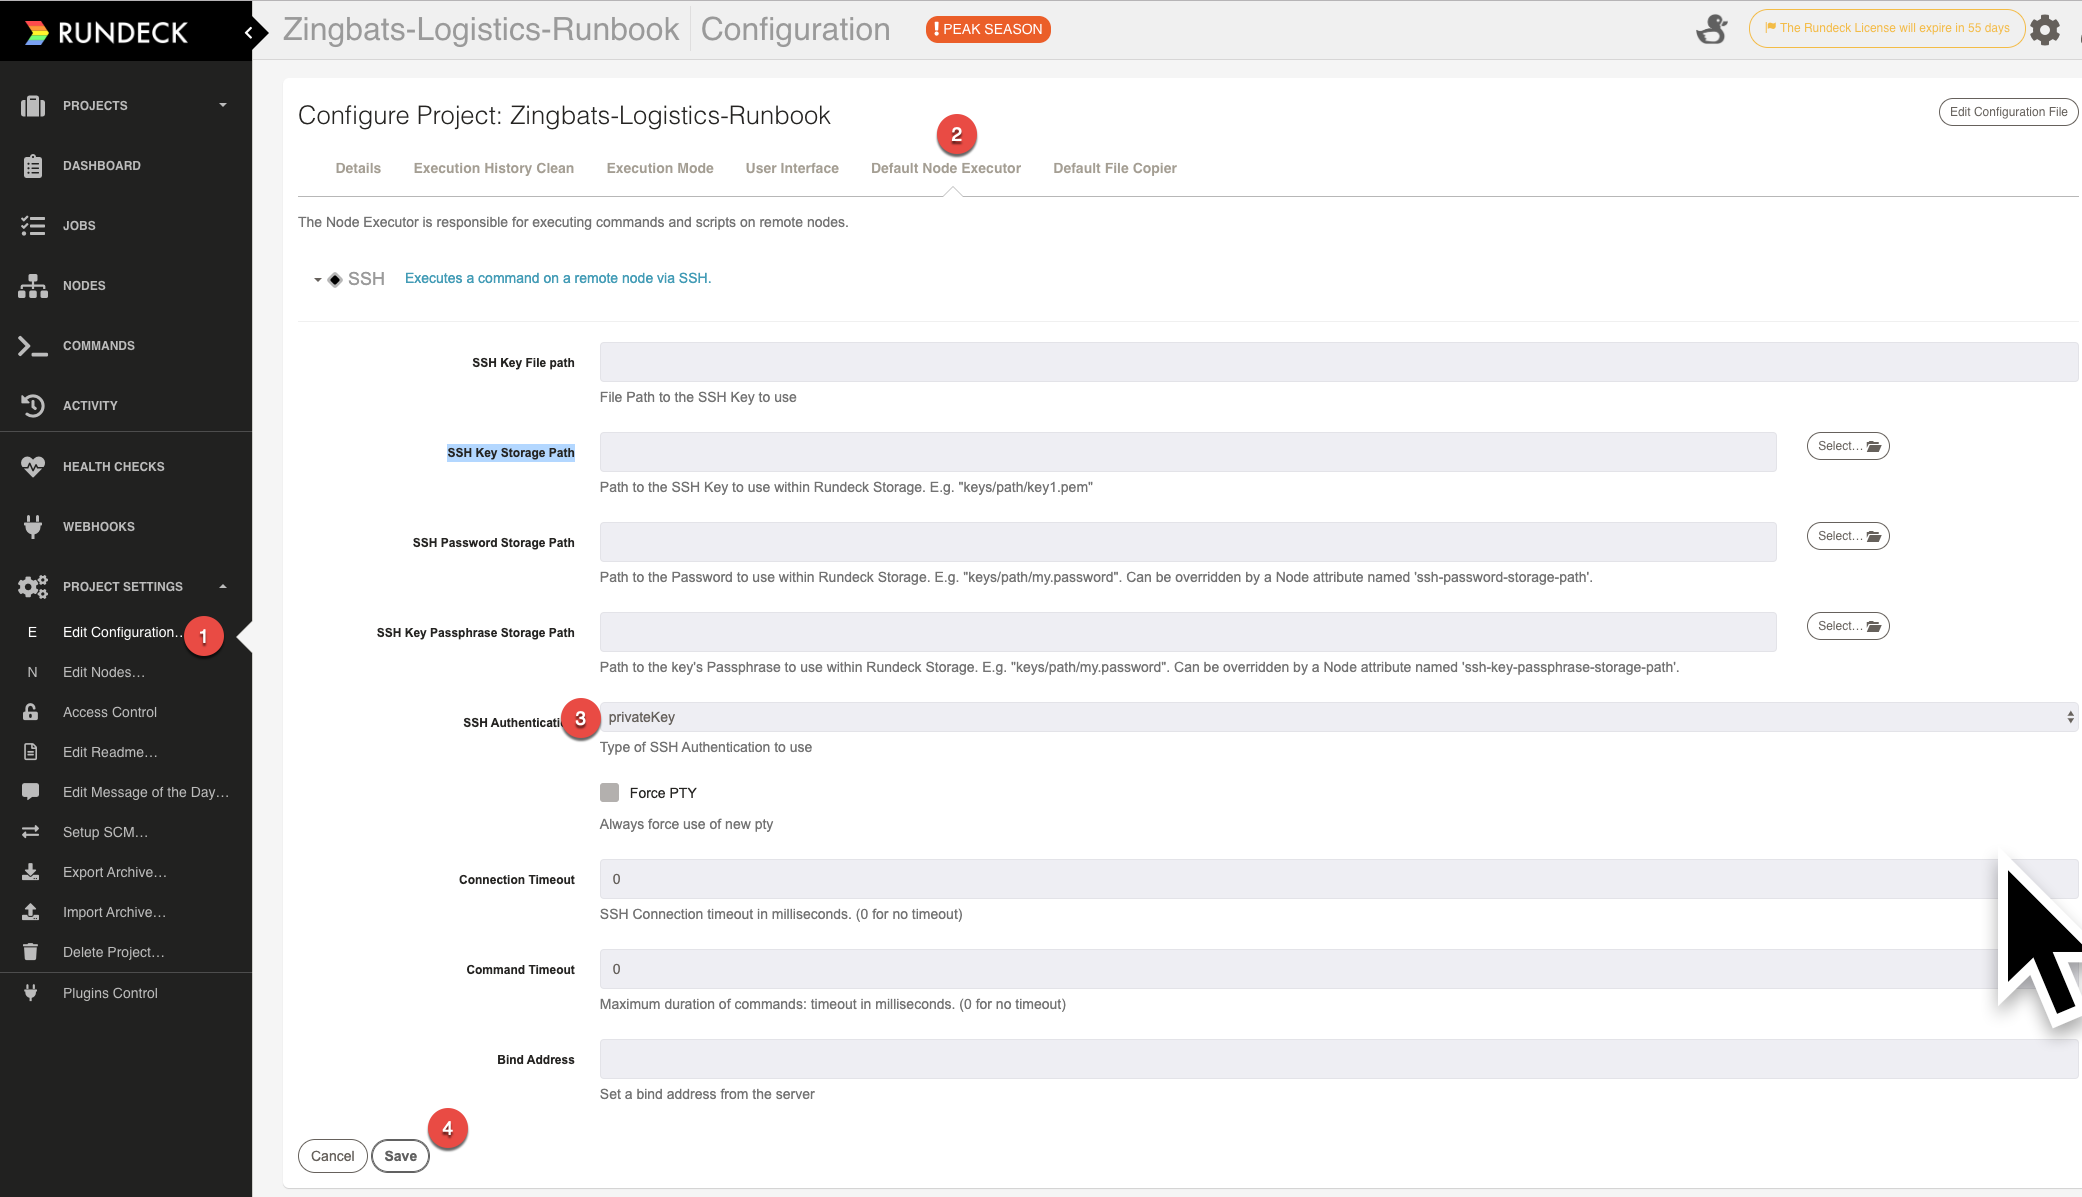Open the Execution Mode tab
The image size is (2082, 1197).
659,168
